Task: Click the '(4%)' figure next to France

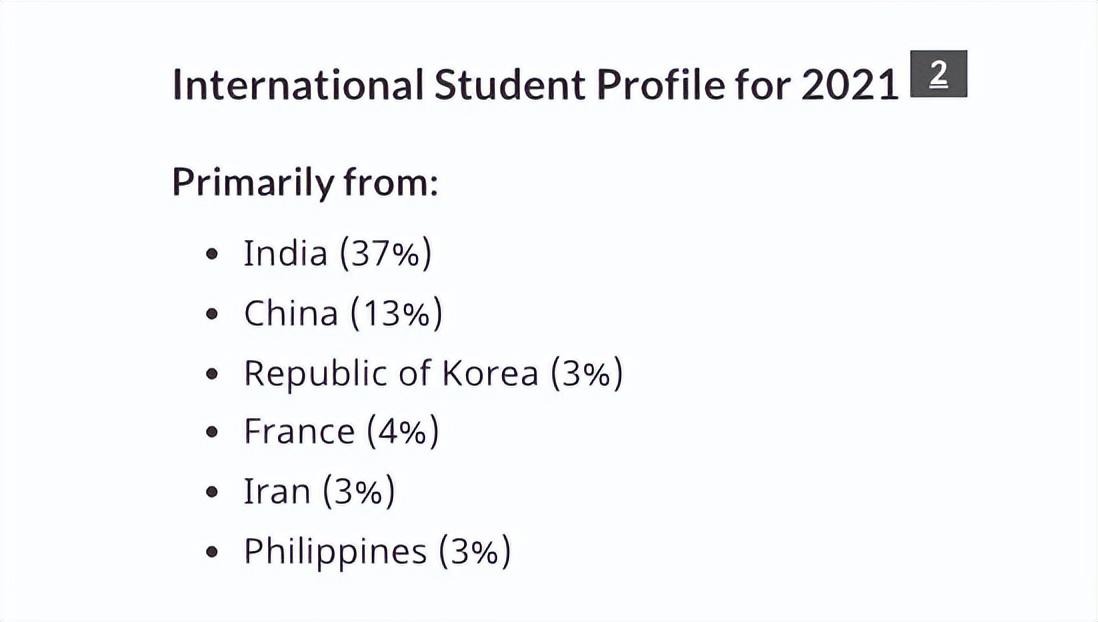Action: click(x=403, y=431)
